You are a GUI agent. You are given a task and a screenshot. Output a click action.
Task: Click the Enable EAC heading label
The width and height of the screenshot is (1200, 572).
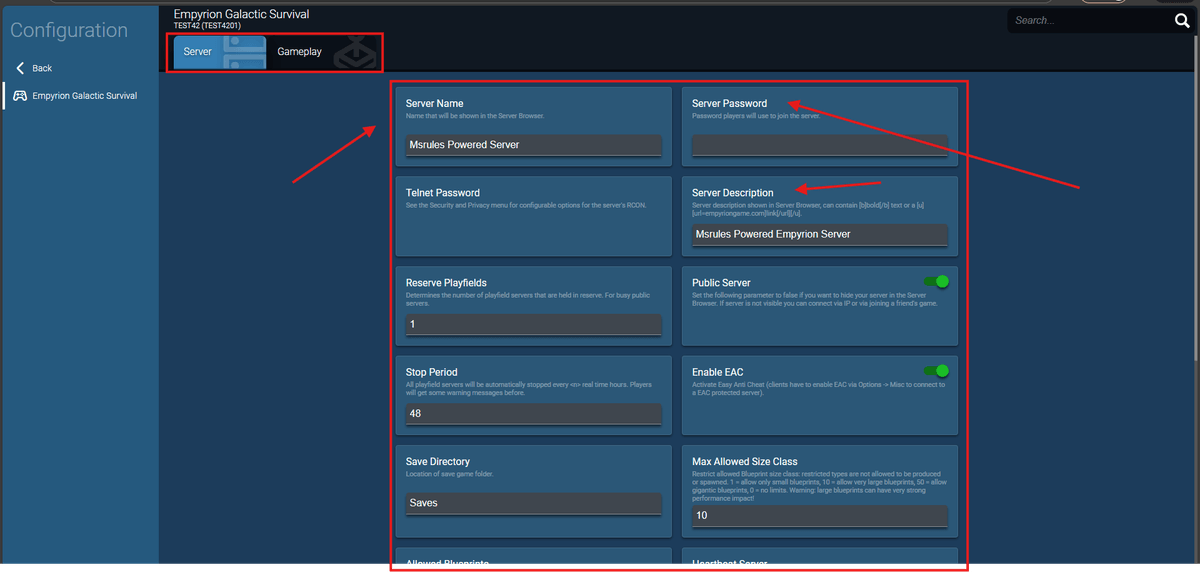[717, 372]
